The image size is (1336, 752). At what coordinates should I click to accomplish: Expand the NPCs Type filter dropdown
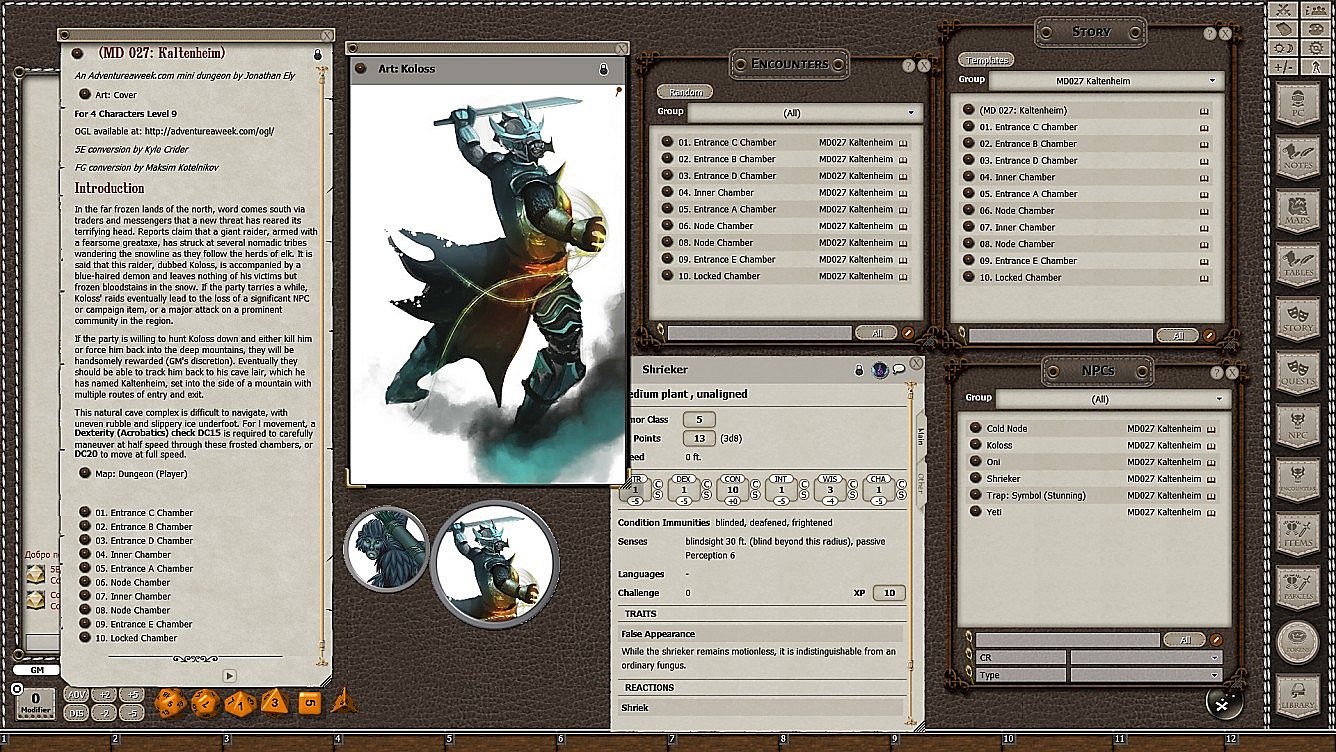pyautogui.click(x=1146, y=675)
